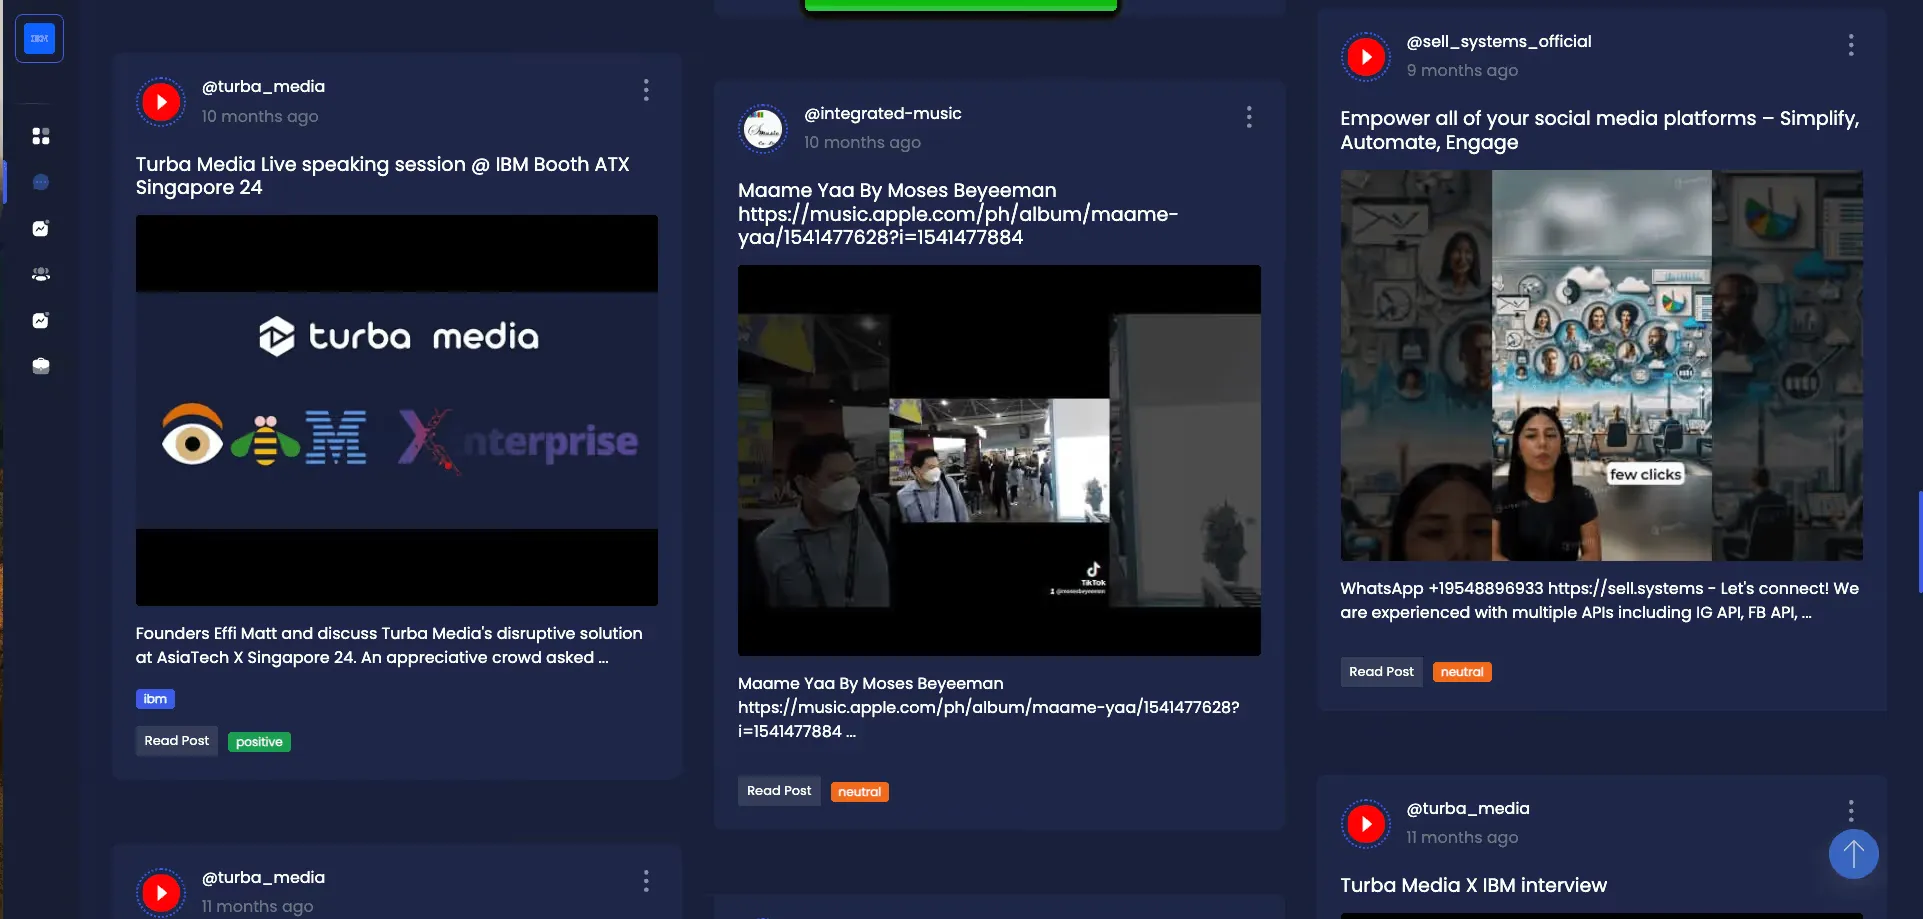Click YouTube avatar of bottom-left @turba_media post
This screenshot has width=1923, height=919.
[161, 893]
